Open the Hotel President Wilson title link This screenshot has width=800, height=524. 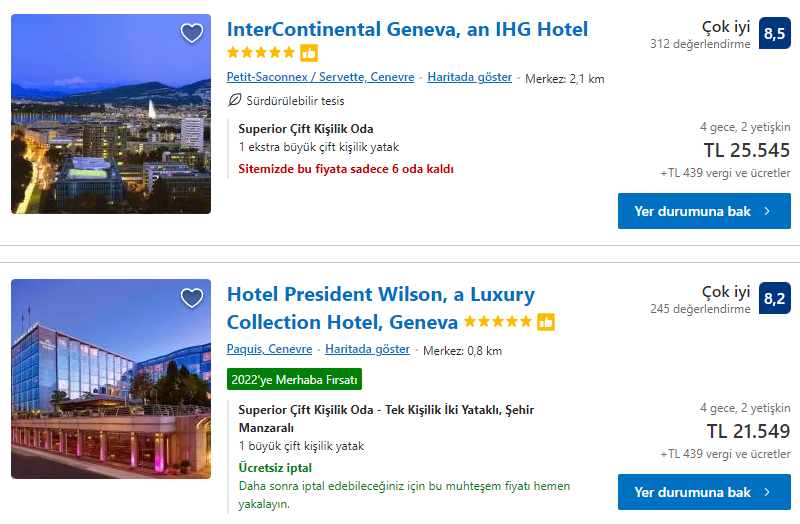pyautogui.click(x=380, y=295)
